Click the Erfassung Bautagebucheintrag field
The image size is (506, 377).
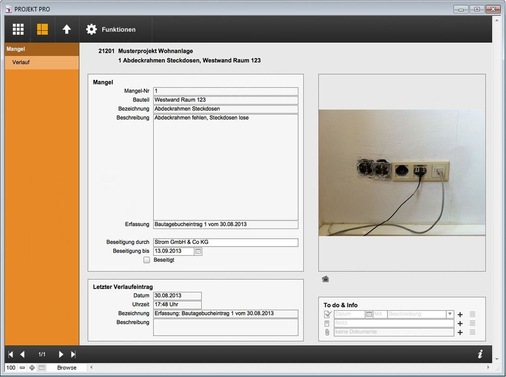pos(226,224)
